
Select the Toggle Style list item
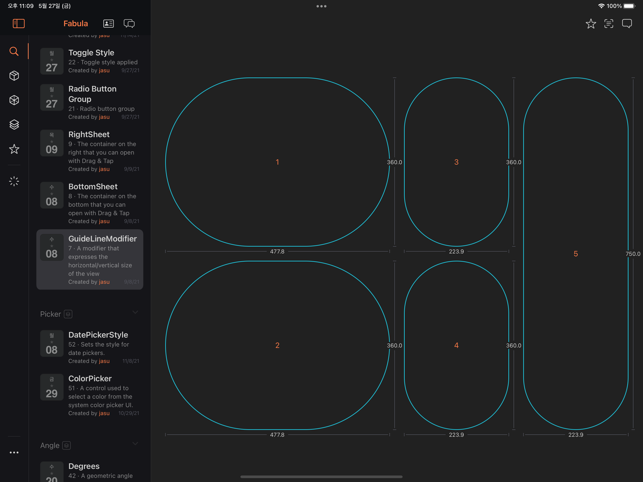pyautogui.click(x=90, y=61)
